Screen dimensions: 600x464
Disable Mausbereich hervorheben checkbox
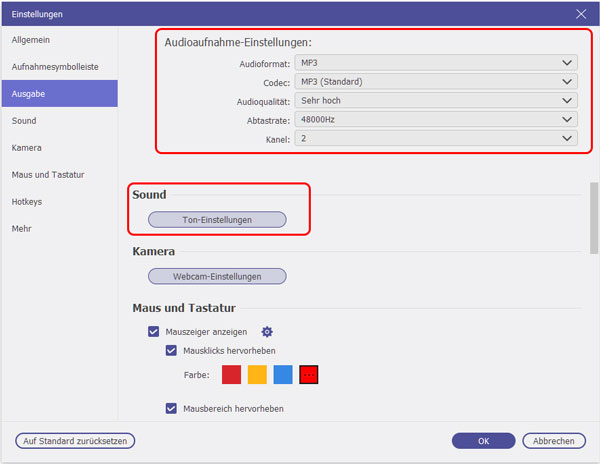(x=171, y=409)
